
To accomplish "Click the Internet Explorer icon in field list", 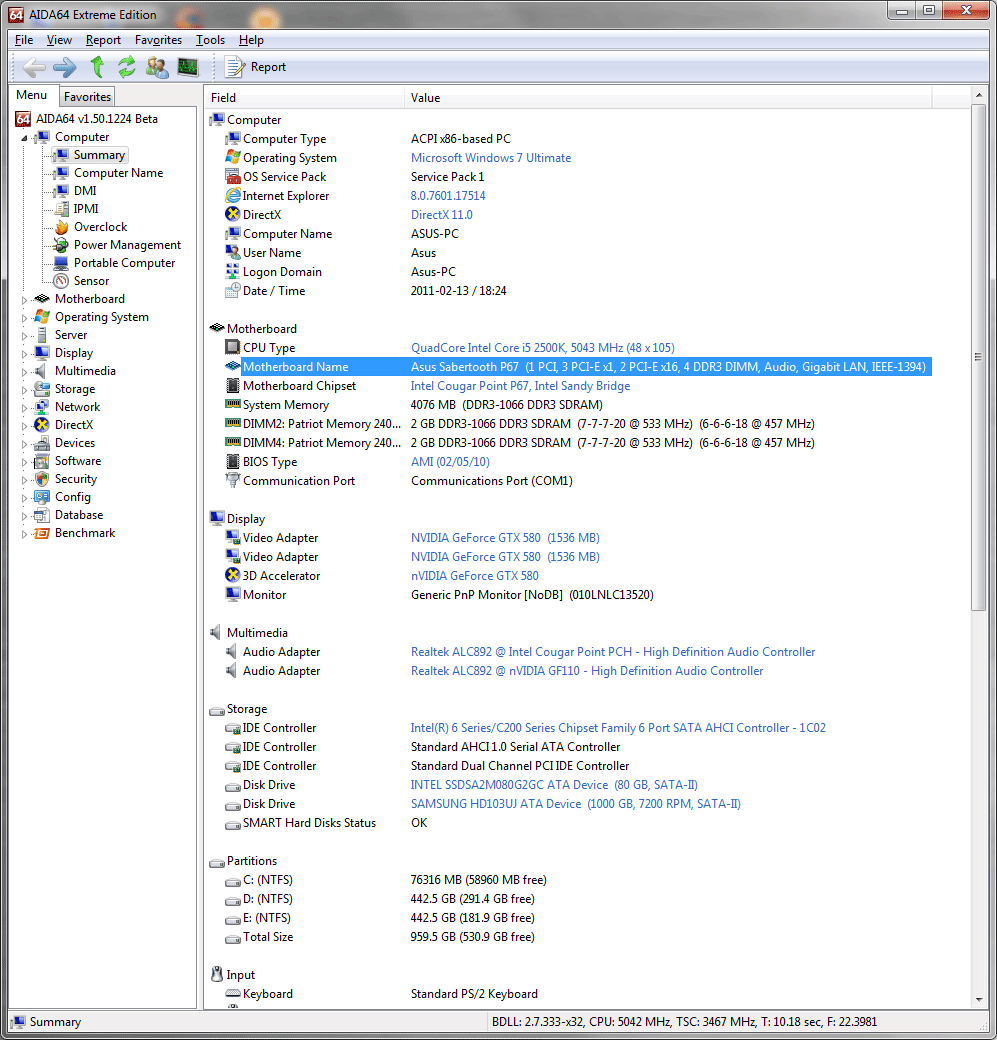I will (233, 196).
